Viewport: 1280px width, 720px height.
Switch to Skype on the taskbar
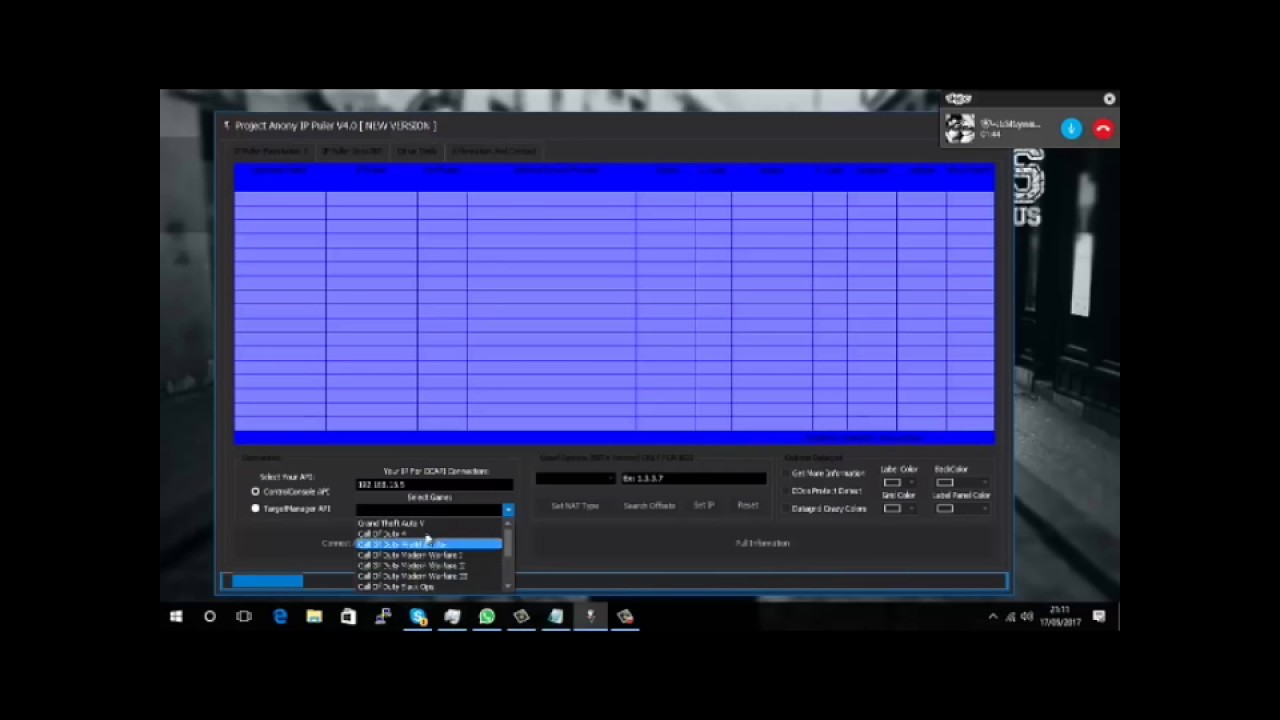coord(418,617)
